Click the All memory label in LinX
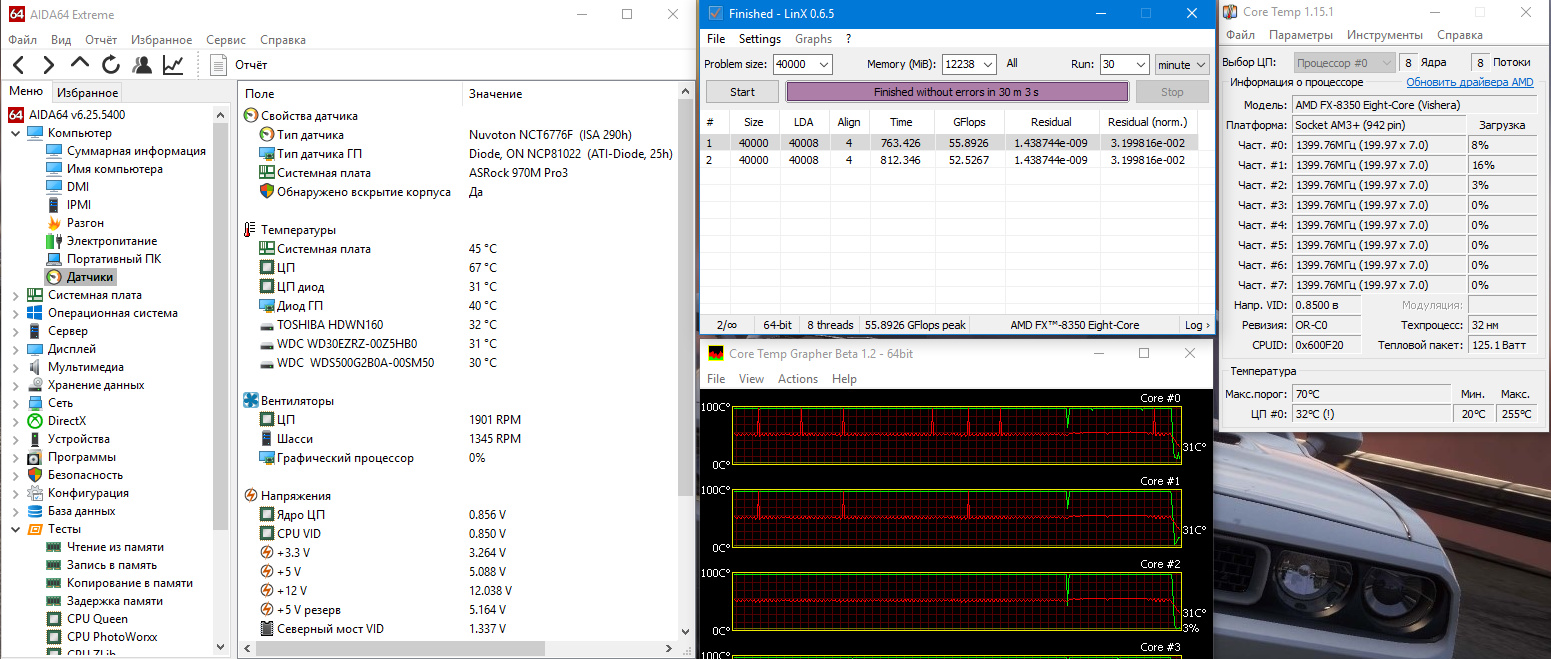The width and height of the screenshot is (1551, 659). (1012, 63)
